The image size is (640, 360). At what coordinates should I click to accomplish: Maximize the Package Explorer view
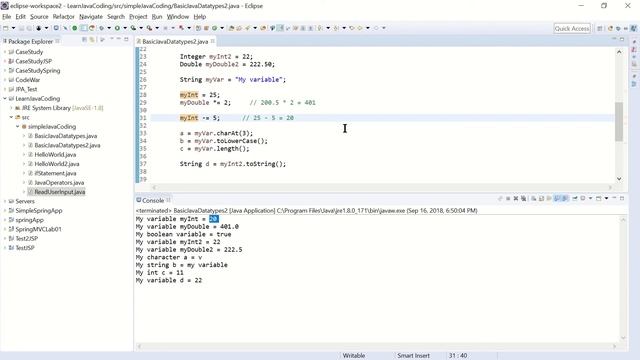[x=127, y=39]
